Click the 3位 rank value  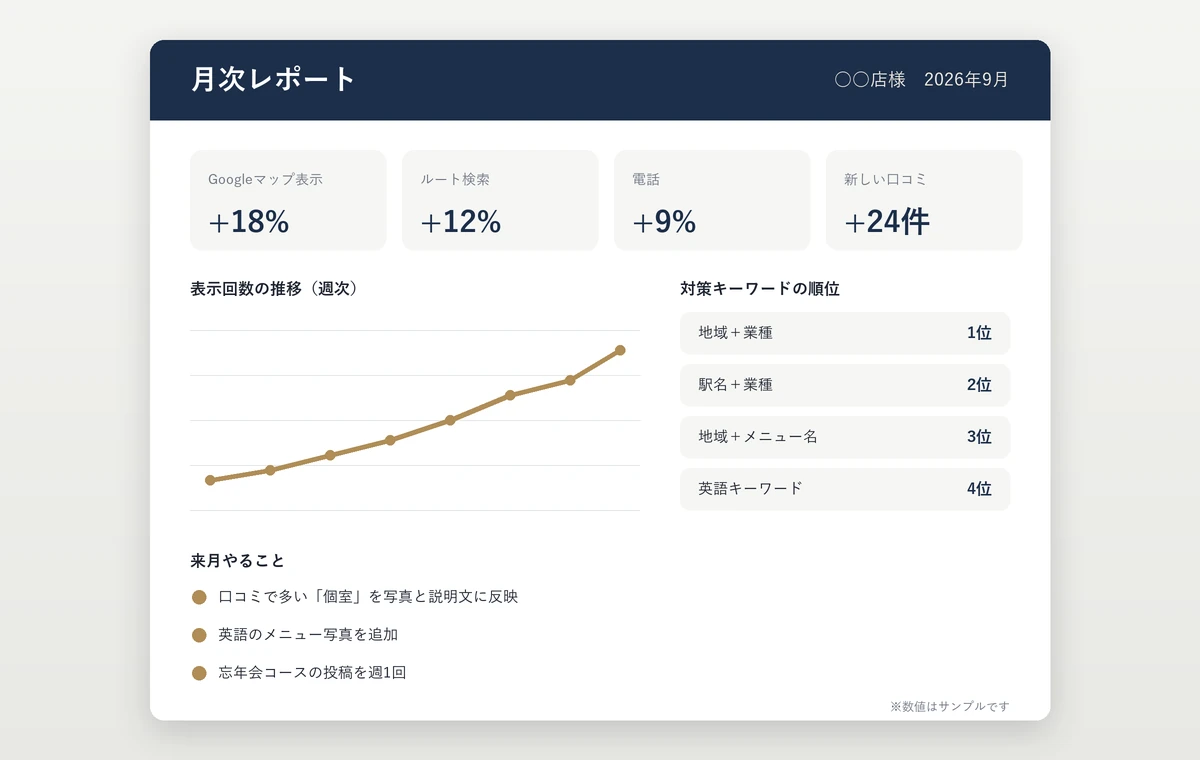point(979,437)
